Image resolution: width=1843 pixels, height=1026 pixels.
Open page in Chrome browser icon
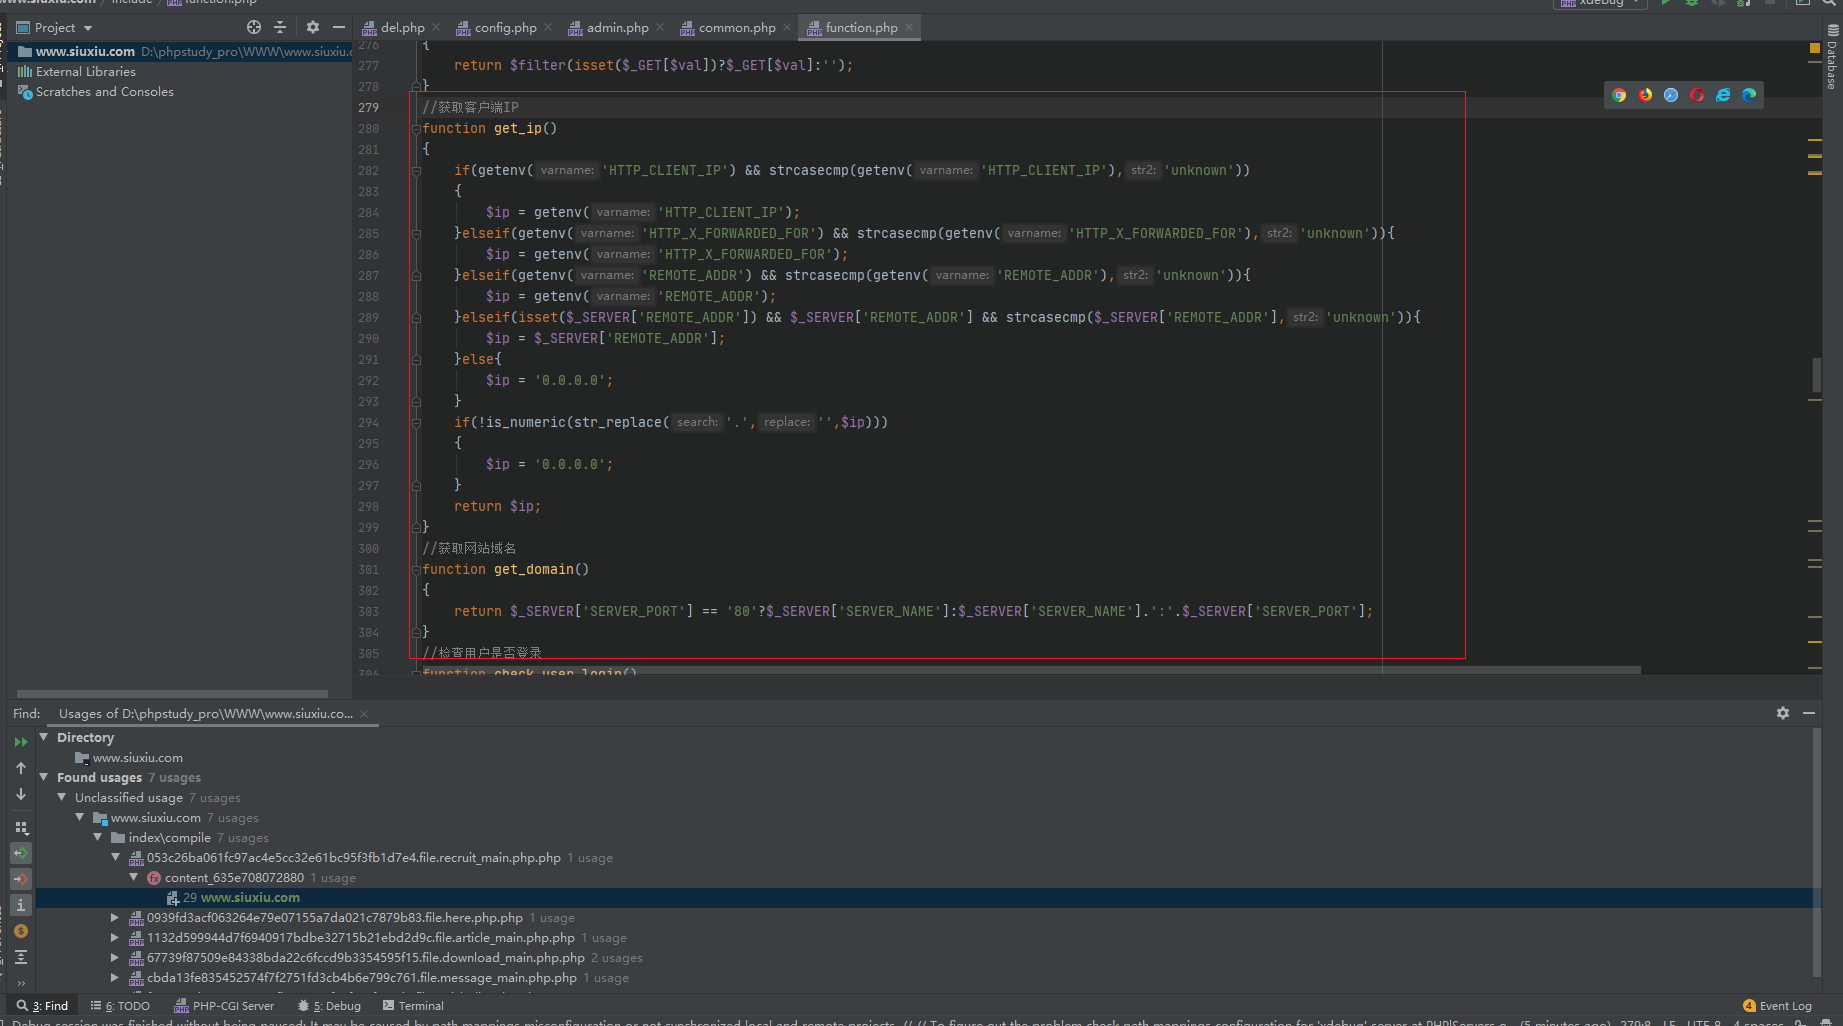point(1619,95)
